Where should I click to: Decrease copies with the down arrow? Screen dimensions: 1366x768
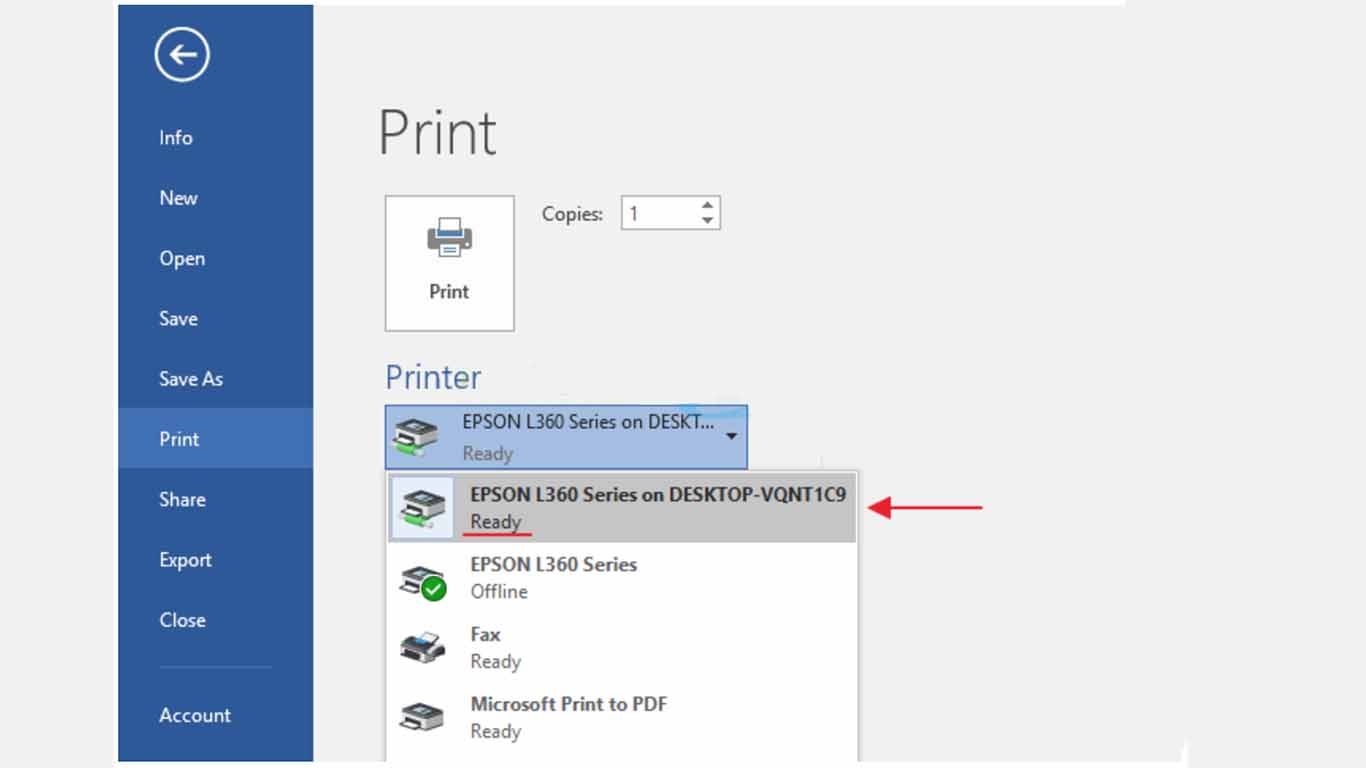708,221
